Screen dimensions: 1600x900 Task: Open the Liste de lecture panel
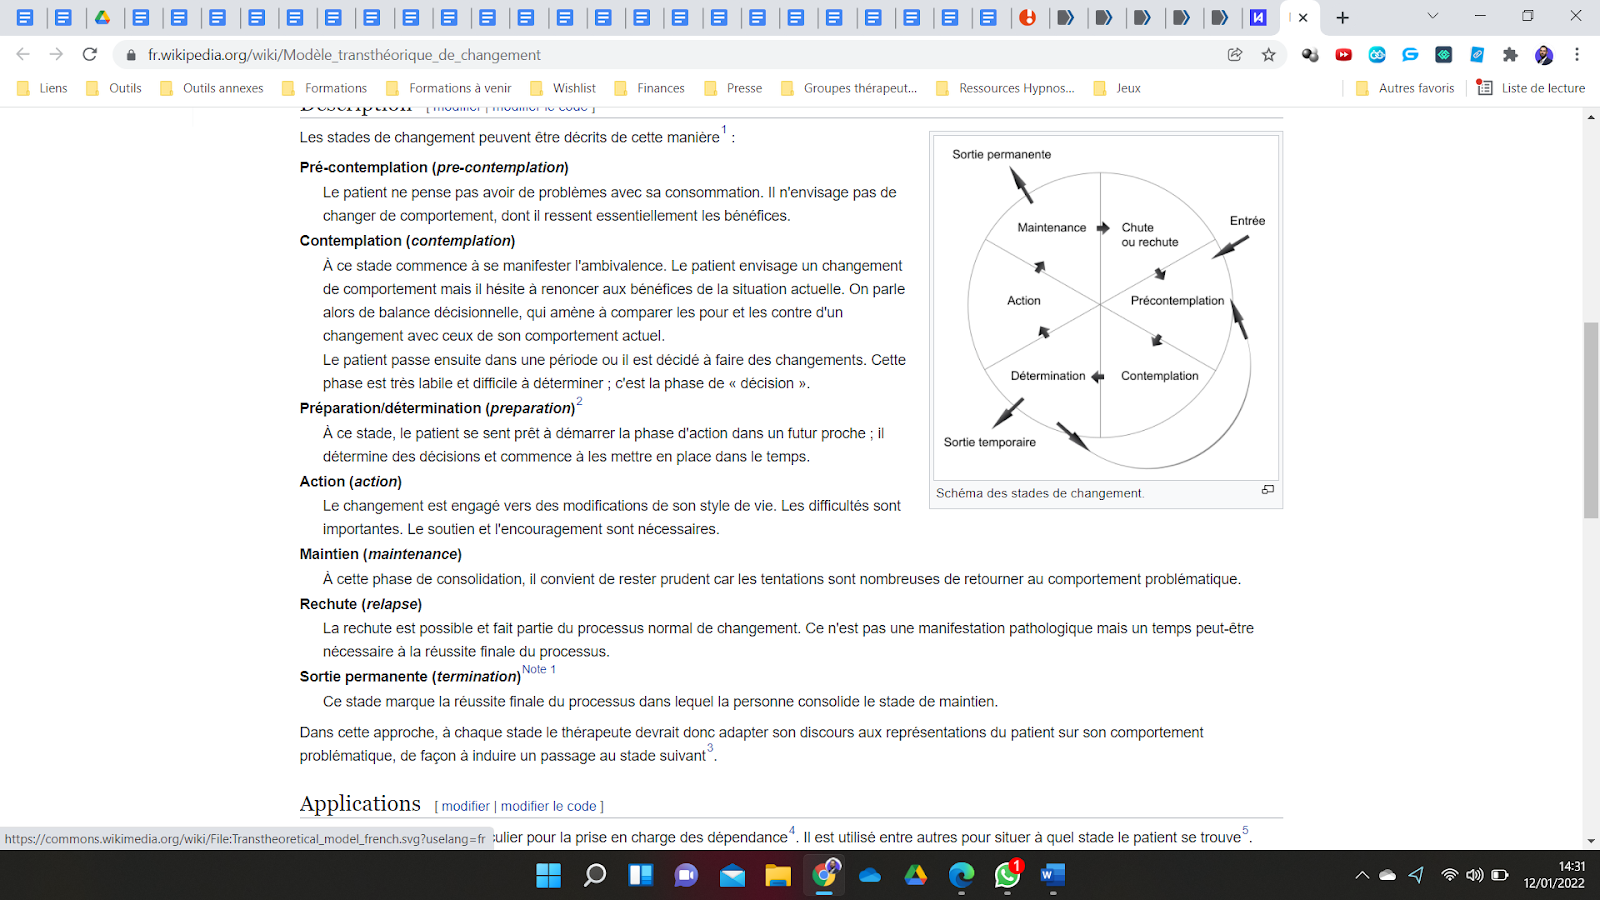click(1531, 88)
